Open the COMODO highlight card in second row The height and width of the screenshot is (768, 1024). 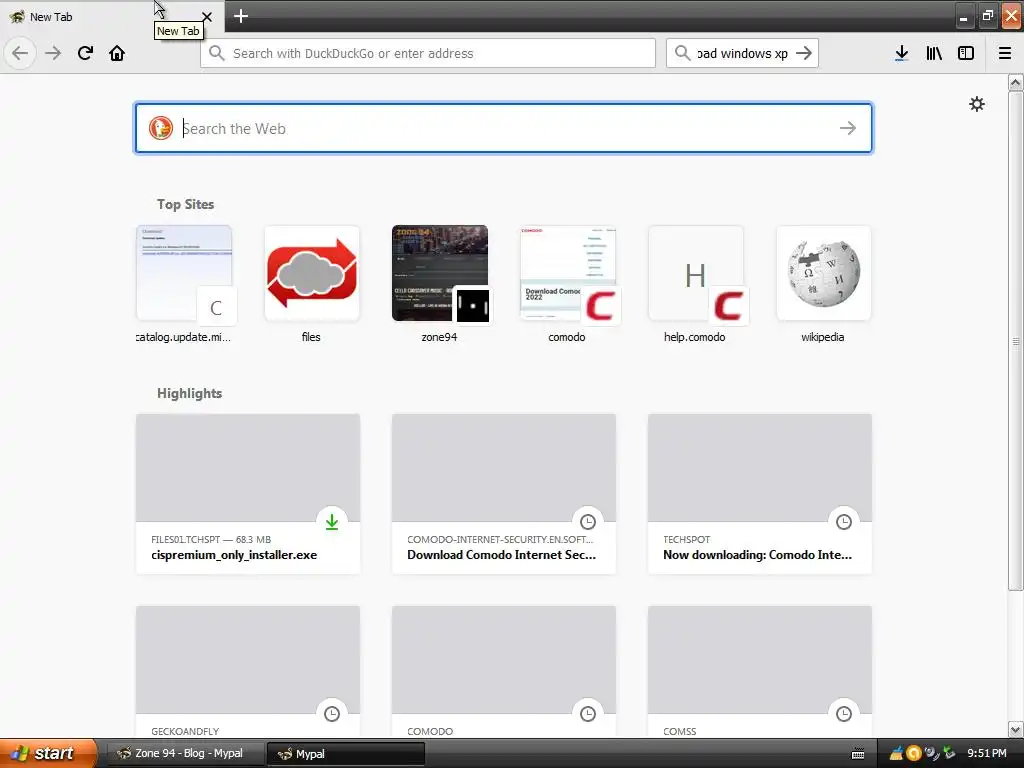point(504,671)
